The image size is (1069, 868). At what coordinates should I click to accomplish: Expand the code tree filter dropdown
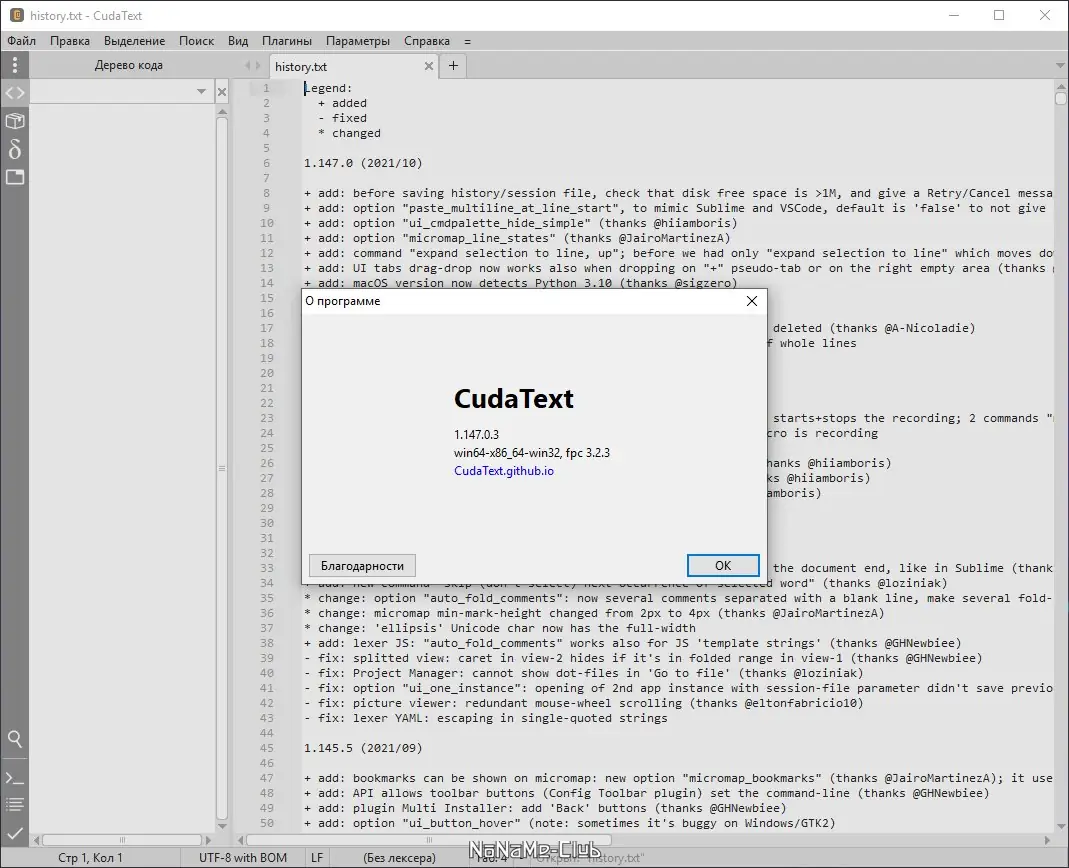[201, 91]
